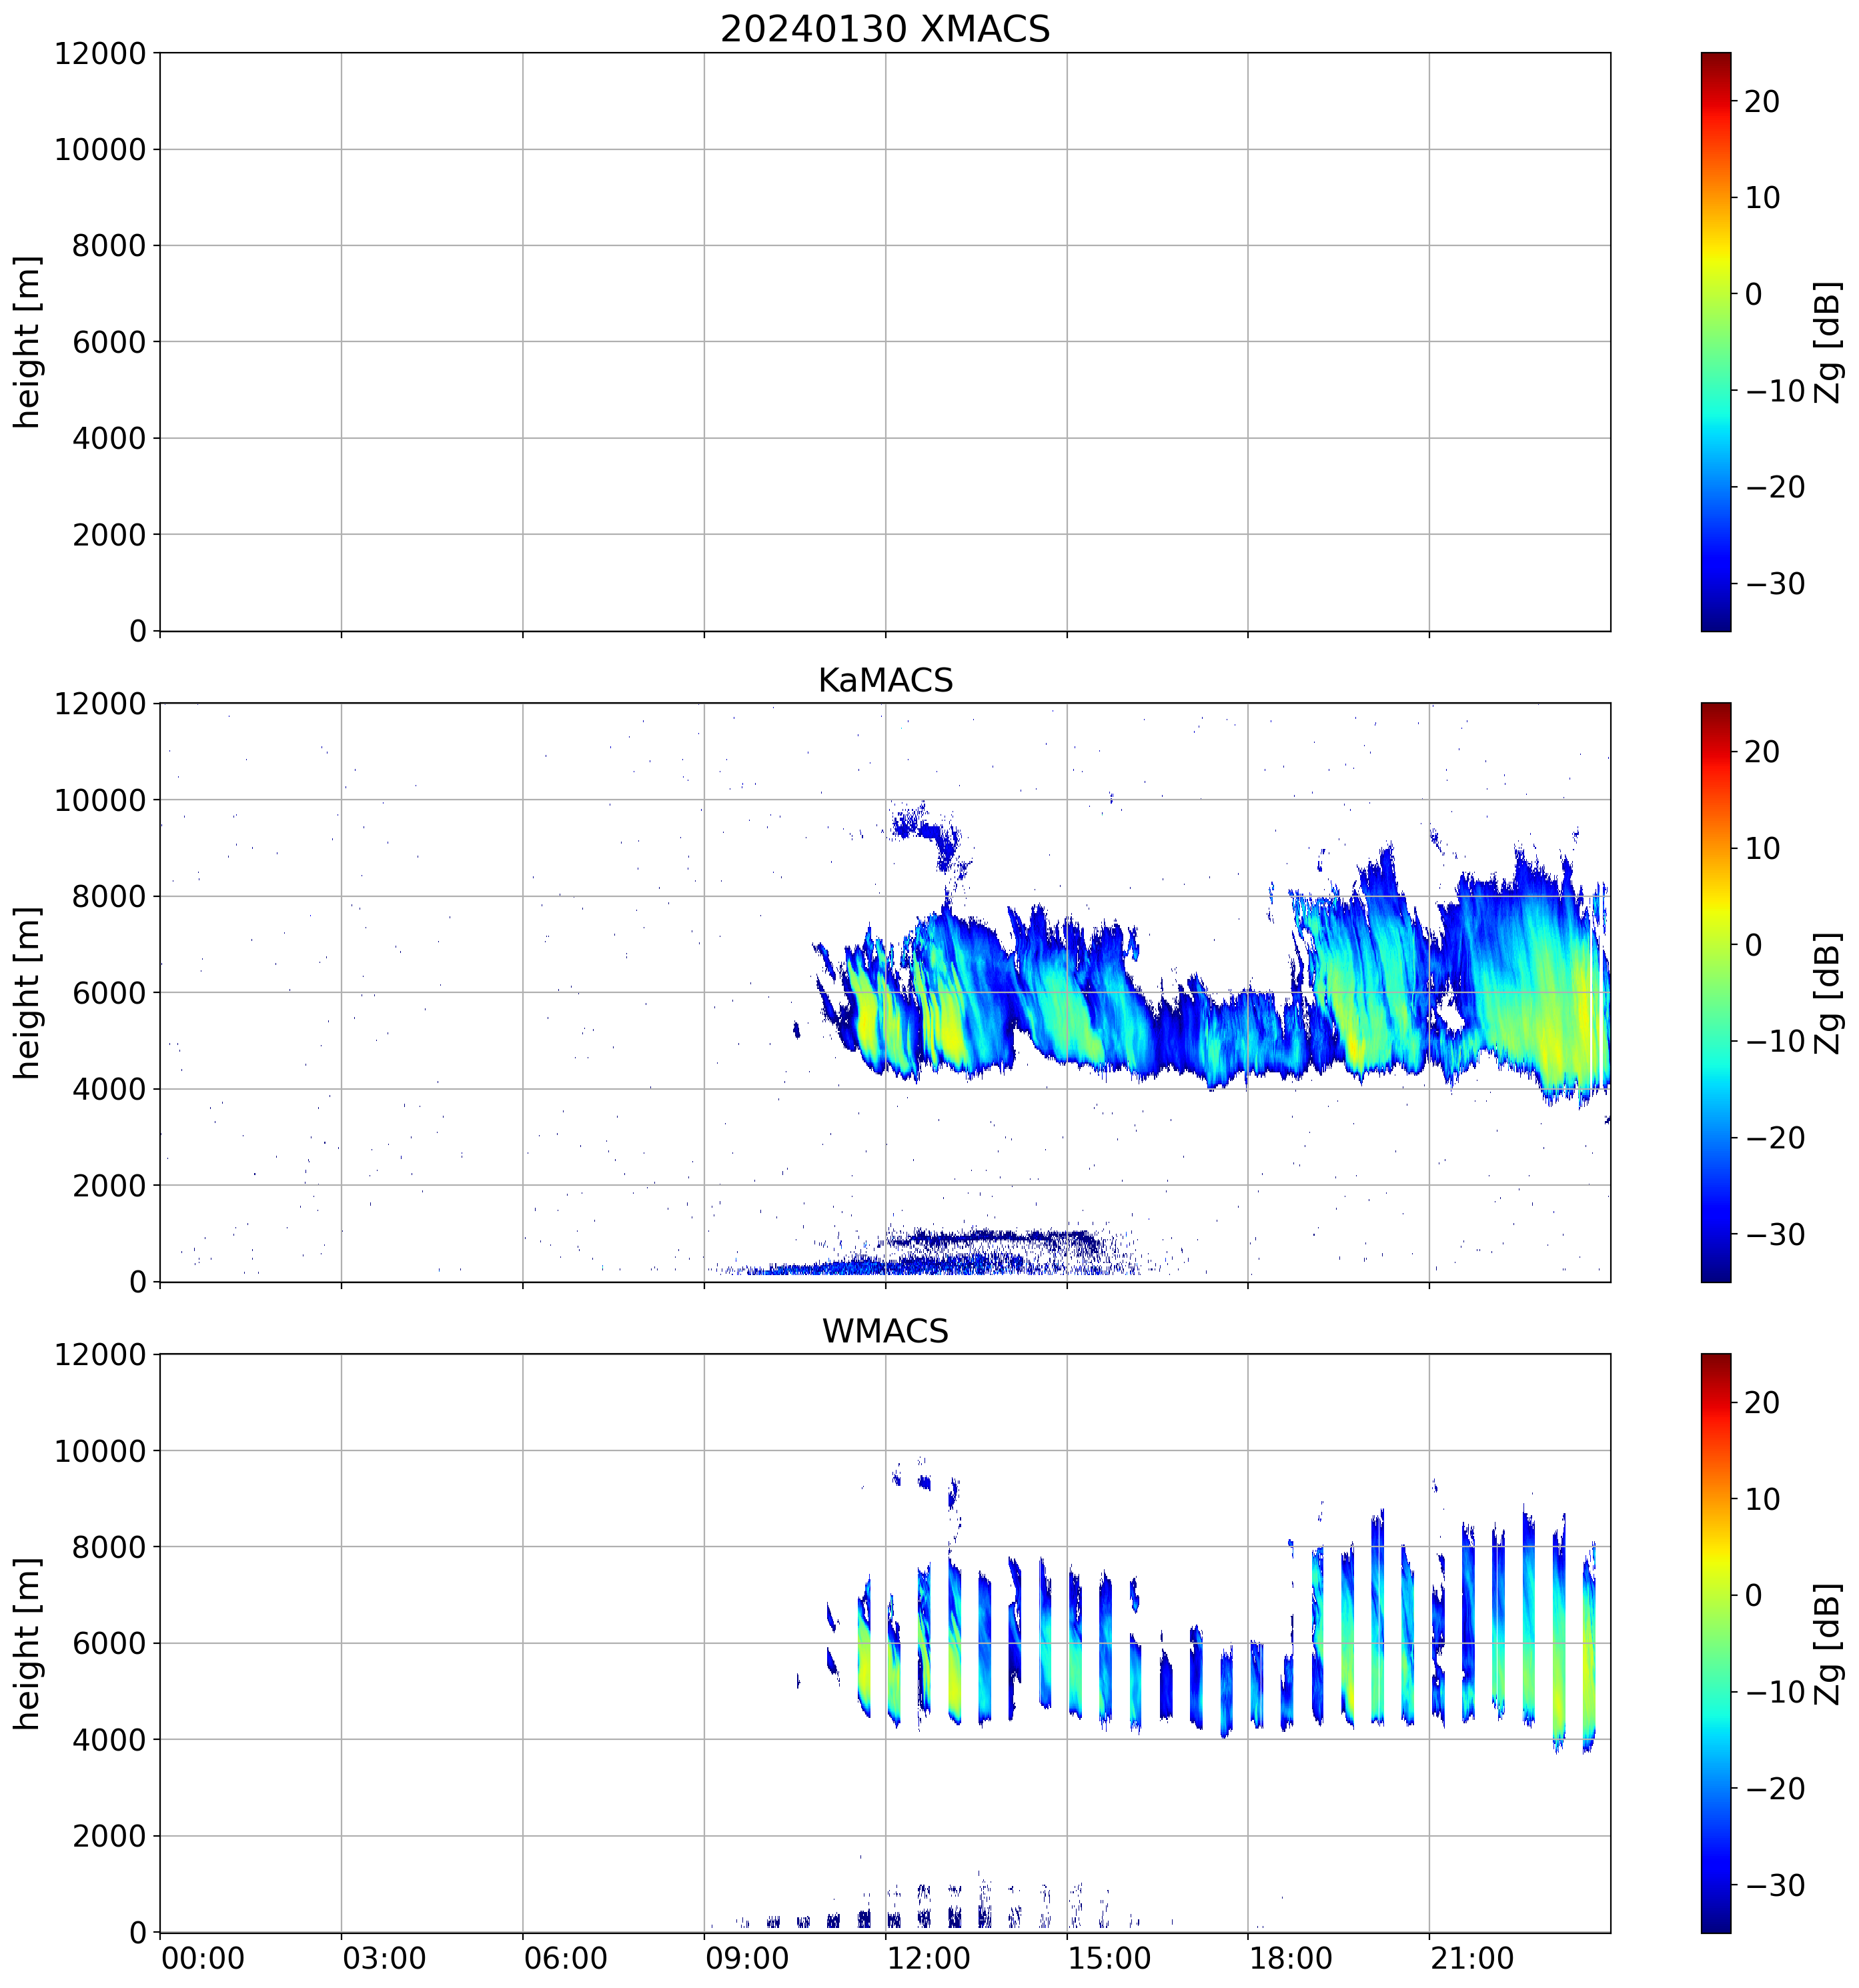
Task: Click the 20 tick on WMACS colorbar
Action: [1761, 1403]
